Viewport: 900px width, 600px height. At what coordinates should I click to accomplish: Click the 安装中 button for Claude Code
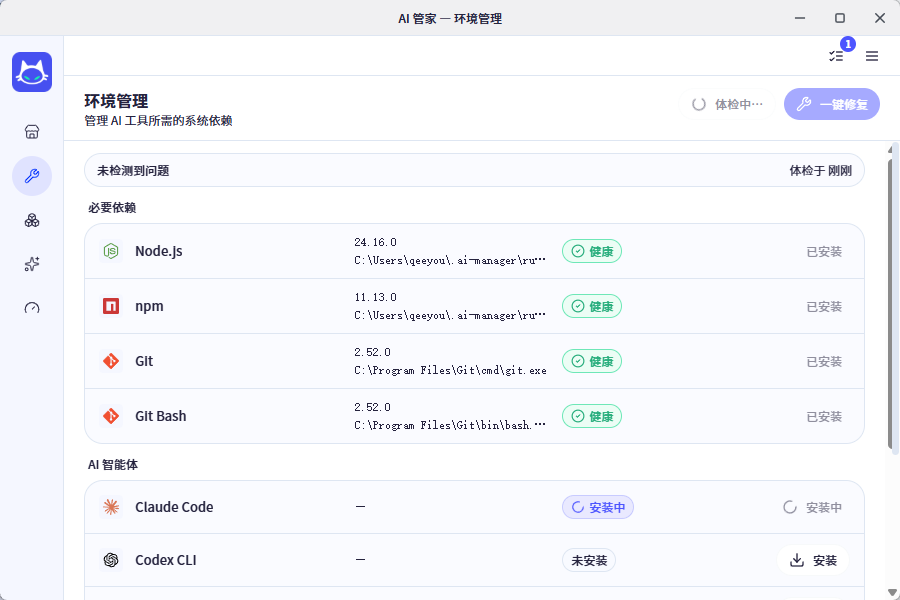pos(813,507)
